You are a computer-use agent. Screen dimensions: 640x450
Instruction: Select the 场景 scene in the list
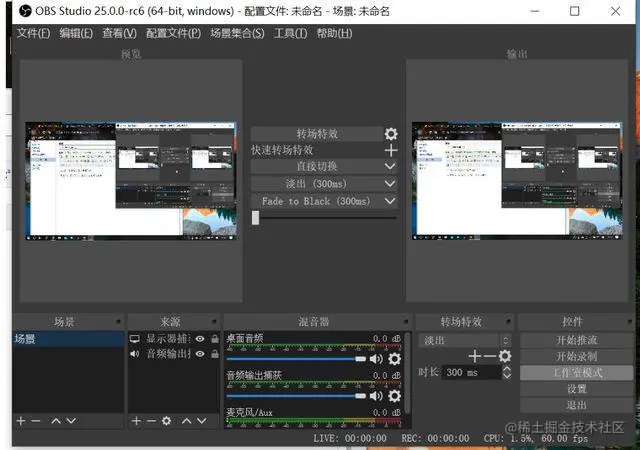[68, 339]
